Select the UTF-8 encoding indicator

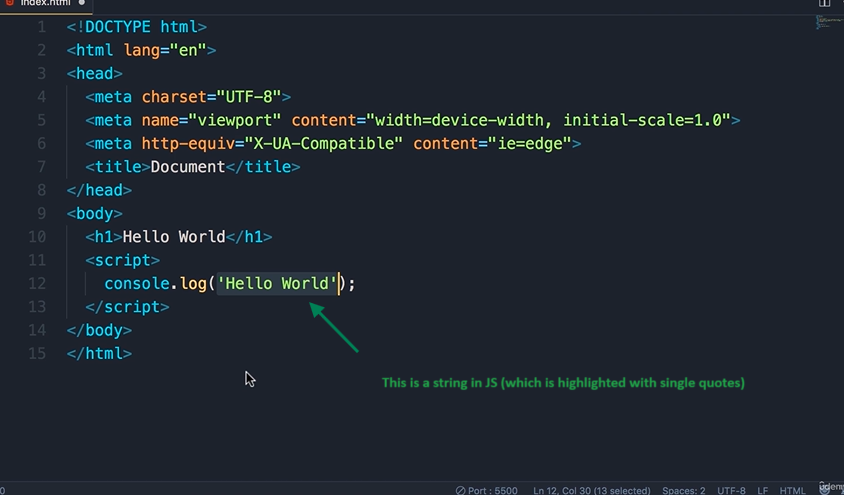730,490
